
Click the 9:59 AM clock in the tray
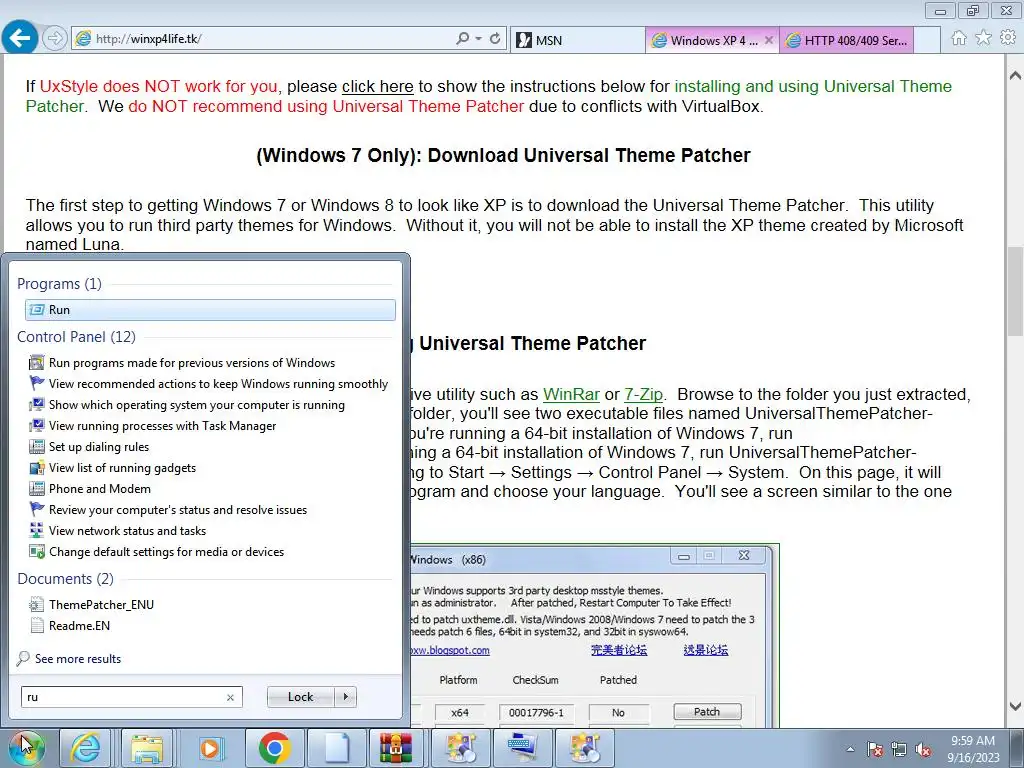tap(973, 741)
